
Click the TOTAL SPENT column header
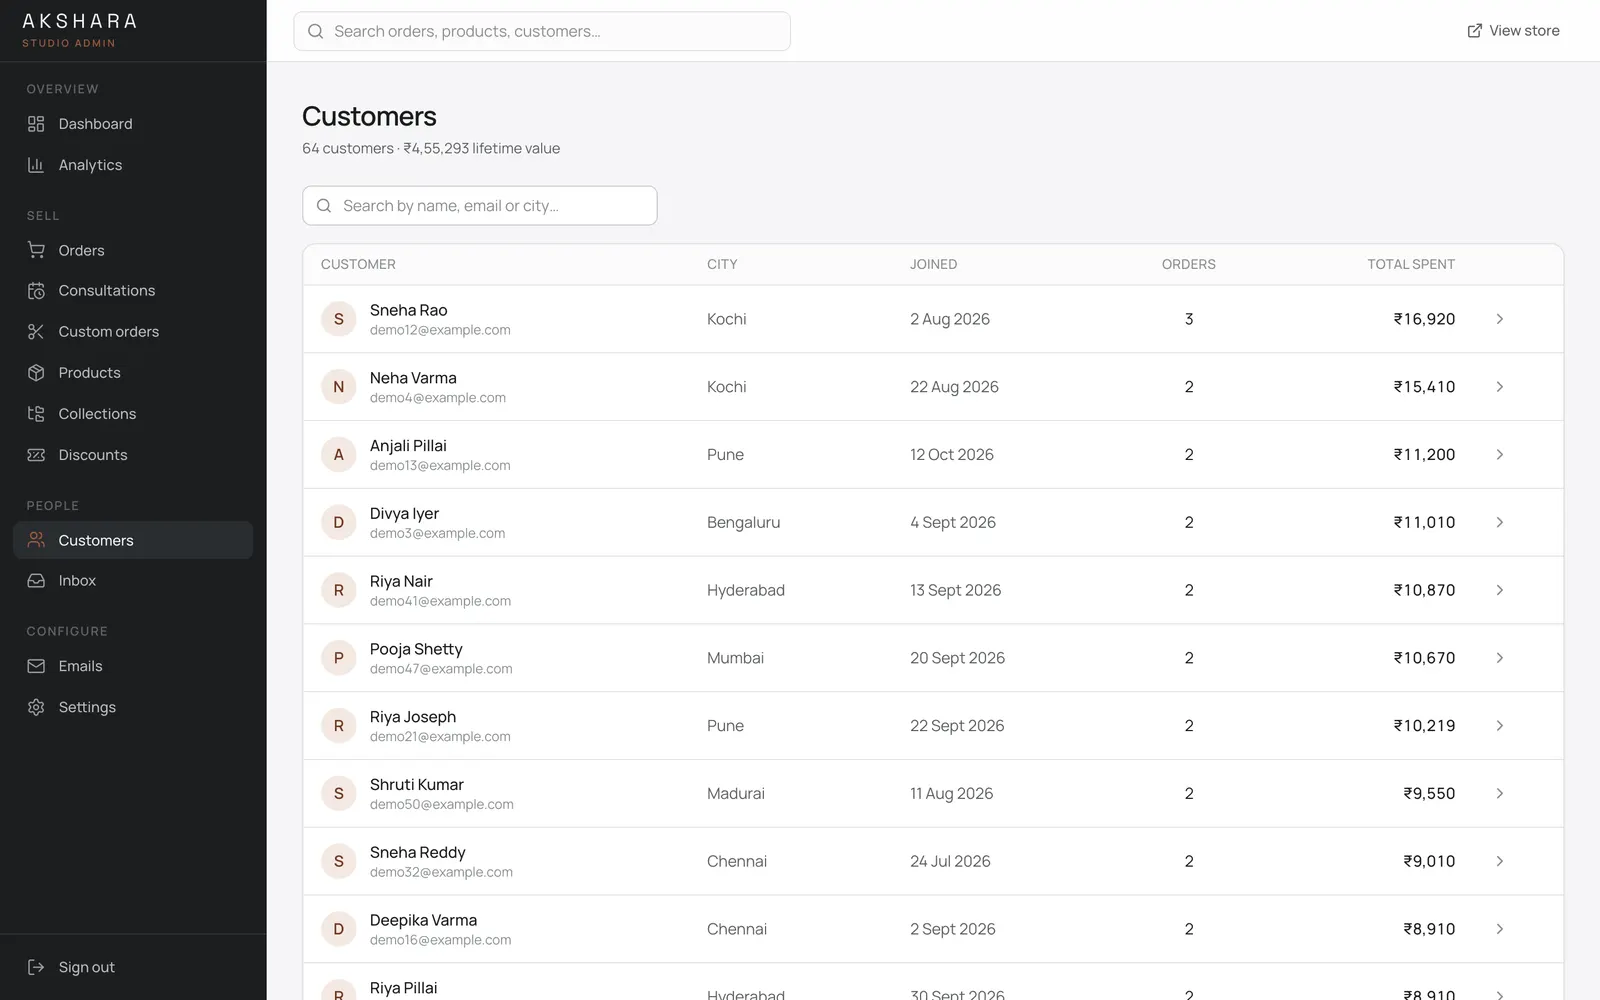click(1411, 264)
